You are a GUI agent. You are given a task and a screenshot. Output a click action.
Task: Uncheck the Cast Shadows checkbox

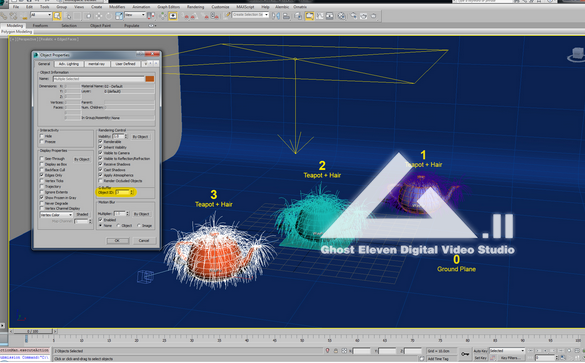pyautogui.click(x=100, y=169)
